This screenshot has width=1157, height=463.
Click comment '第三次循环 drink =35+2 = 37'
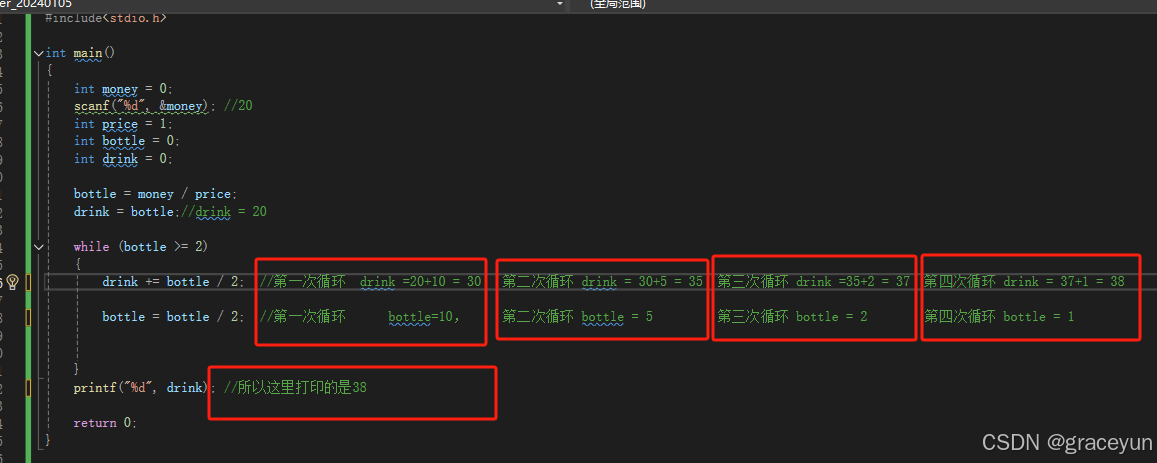point(814,281)
